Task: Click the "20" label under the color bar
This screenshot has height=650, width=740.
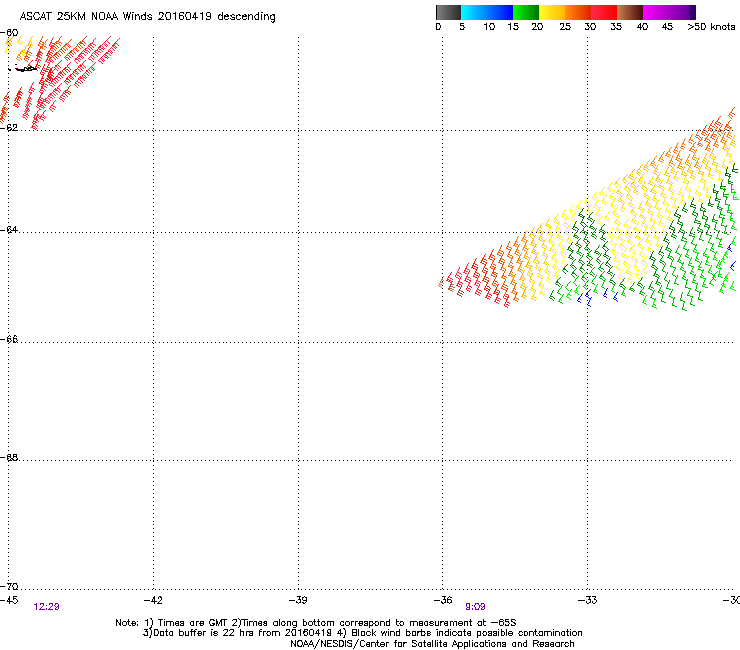Action: pos(537,27)
